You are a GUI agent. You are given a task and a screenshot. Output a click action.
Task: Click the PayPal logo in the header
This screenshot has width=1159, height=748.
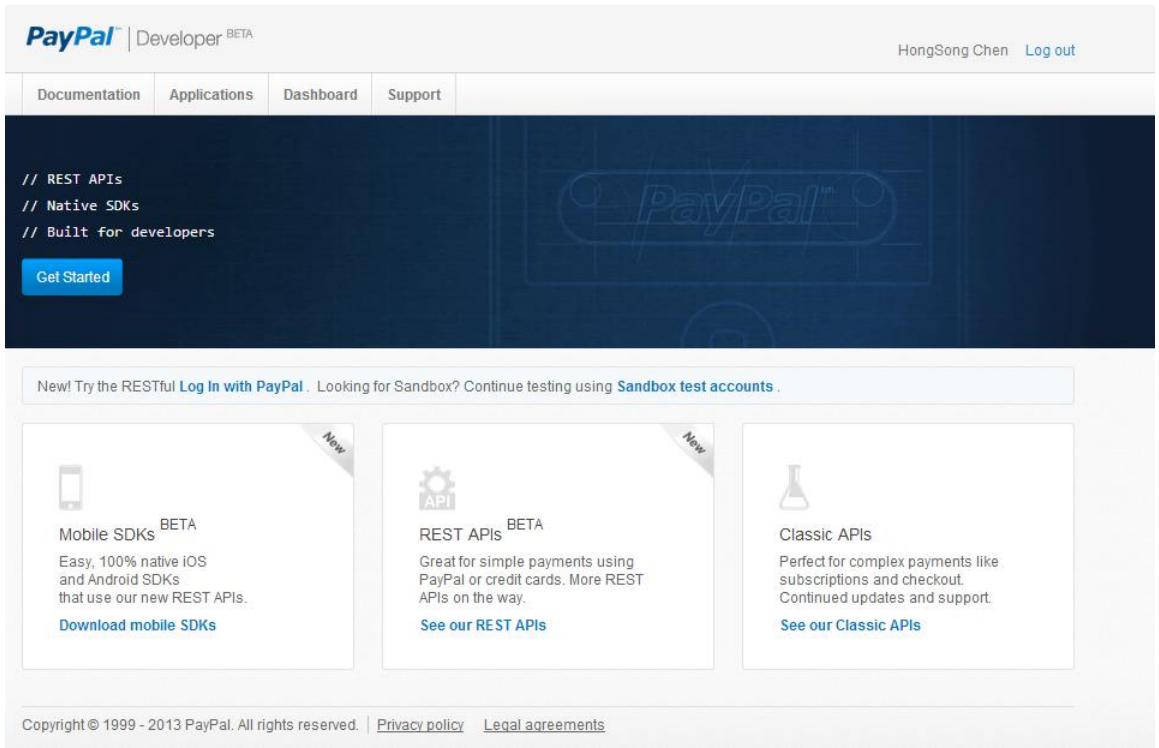72,37
